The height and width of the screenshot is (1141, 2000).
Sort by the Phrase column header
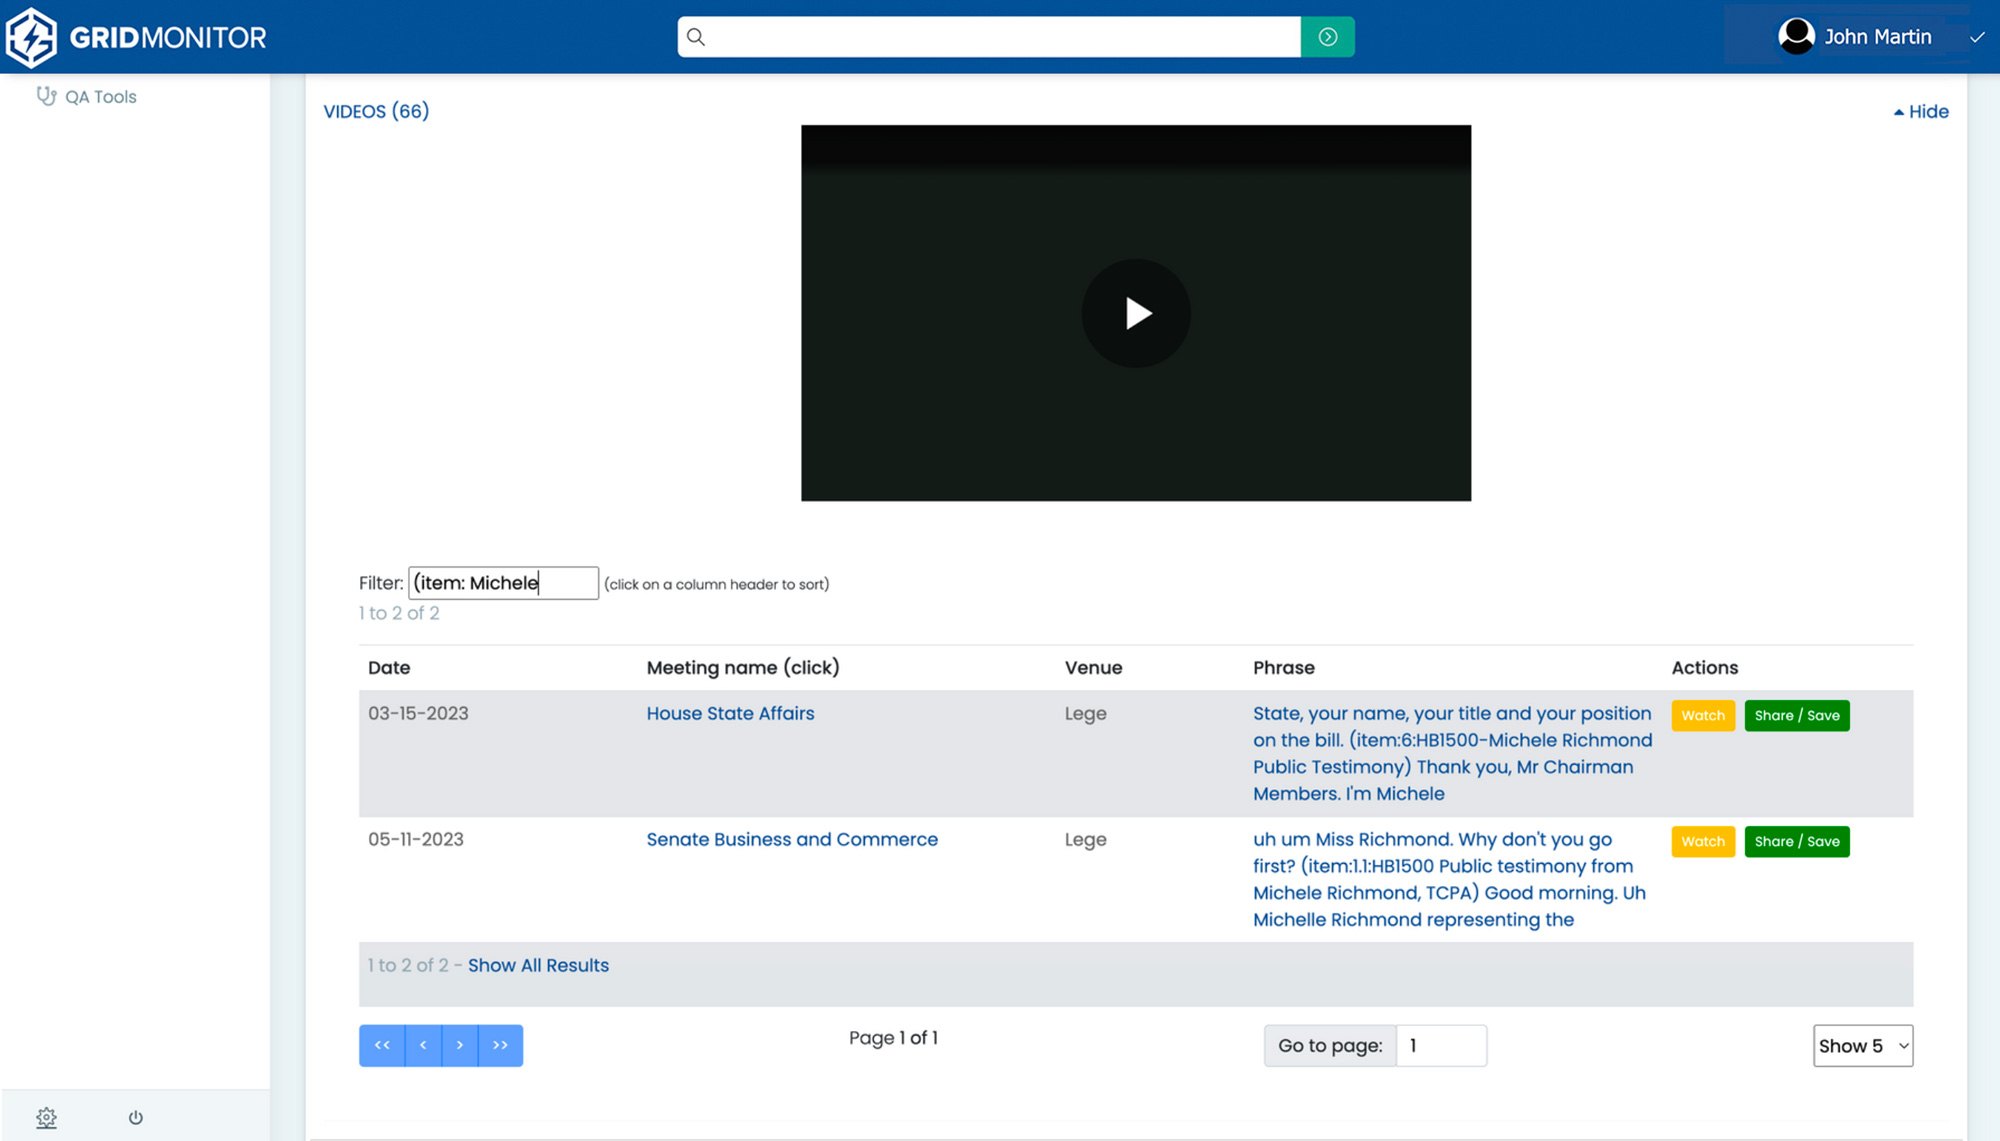1284,668
